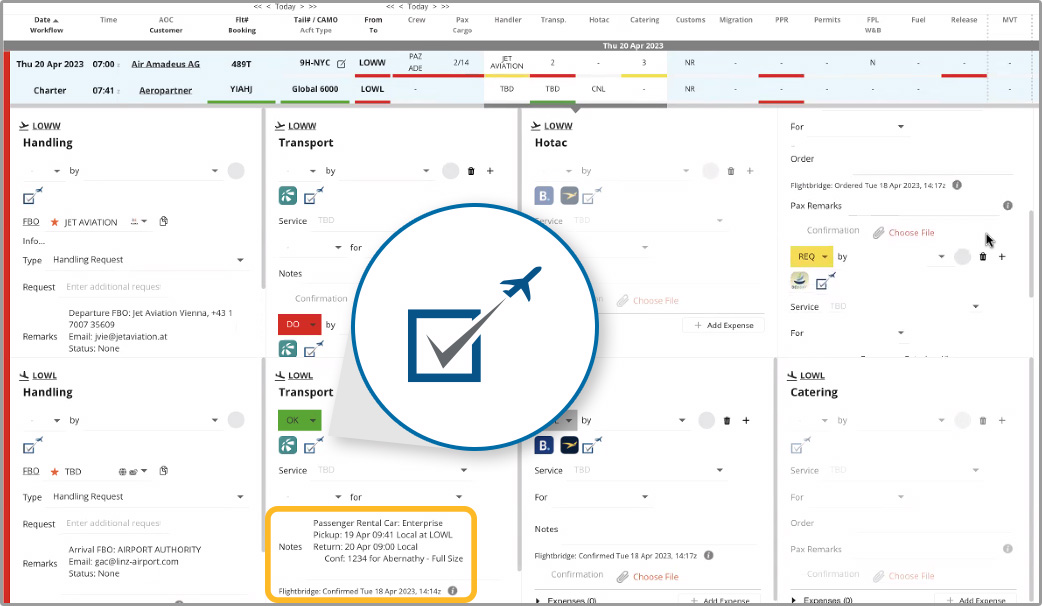Click the Request input field in LOWW Handling
This screenshot has height=606, width=1042.
click(113, 287)
